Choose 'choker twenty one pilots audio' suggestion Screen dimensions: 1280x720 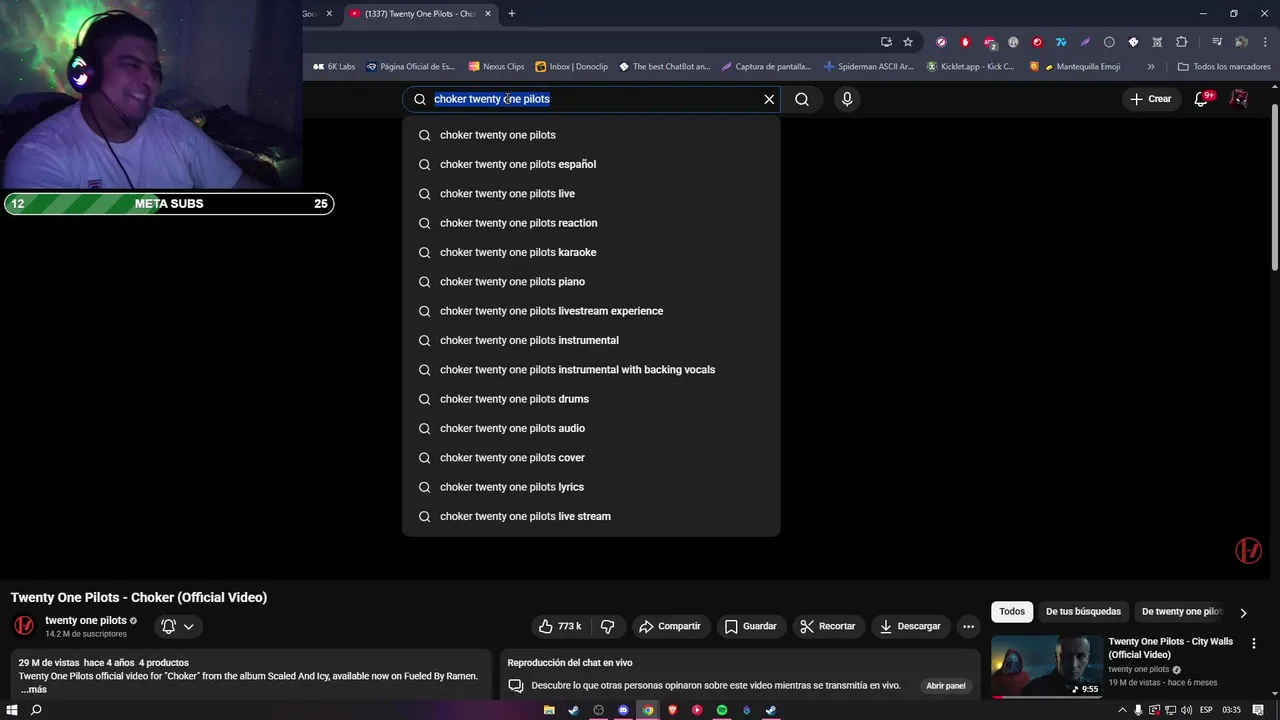tap(591, 428)
